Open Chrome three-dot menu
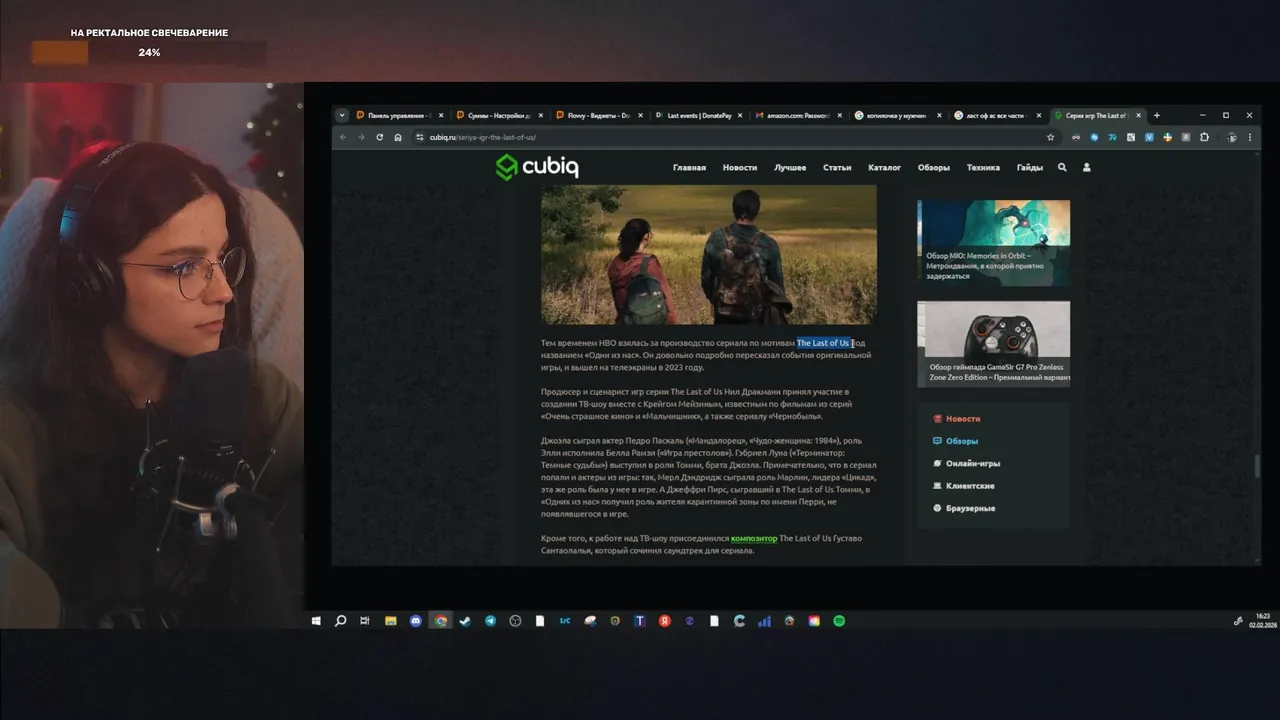The width and height of the screenshot is (1280, 720). (x=1250, y=137)
